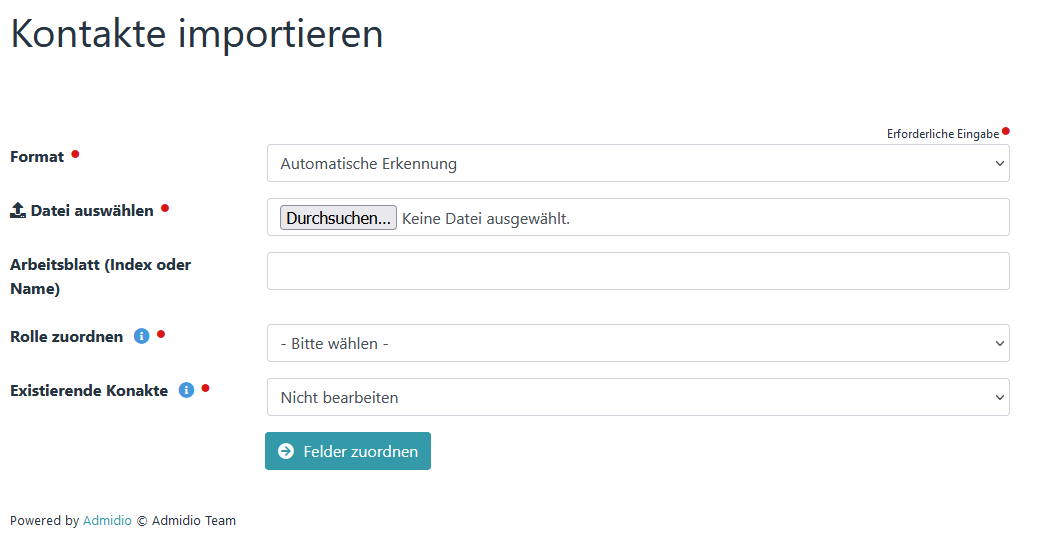
Task: Click the Felder zuordnen button
Action: click(x=348, y=451)
